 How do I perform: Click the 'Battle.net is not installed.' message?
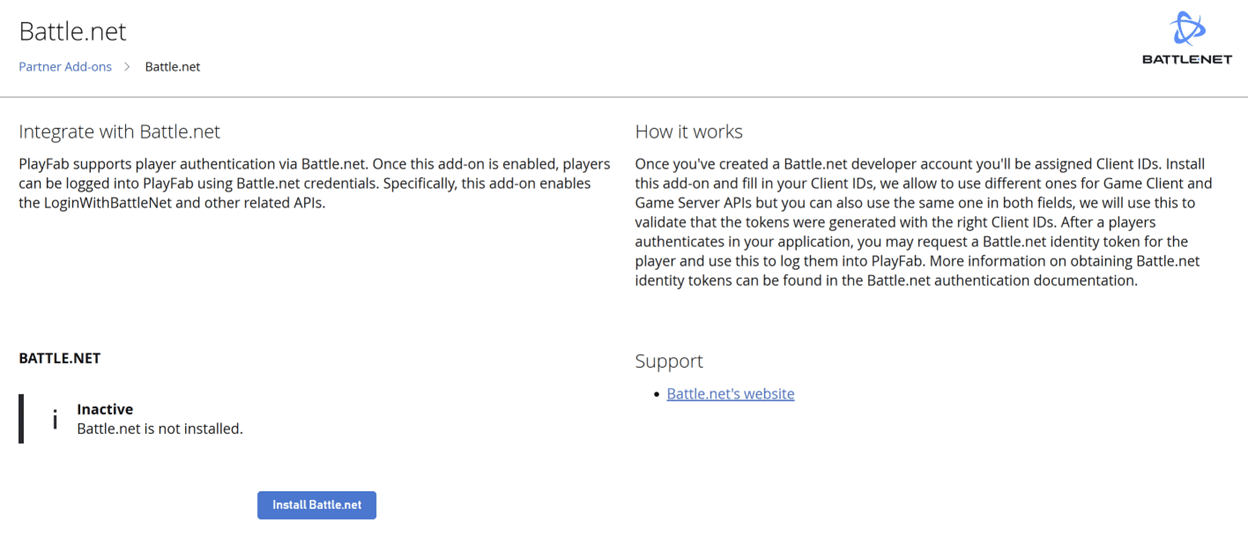tap(160, 429)
